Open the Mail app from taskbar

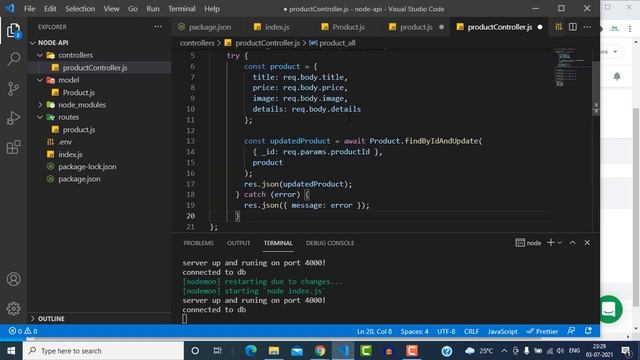point(297,351)
